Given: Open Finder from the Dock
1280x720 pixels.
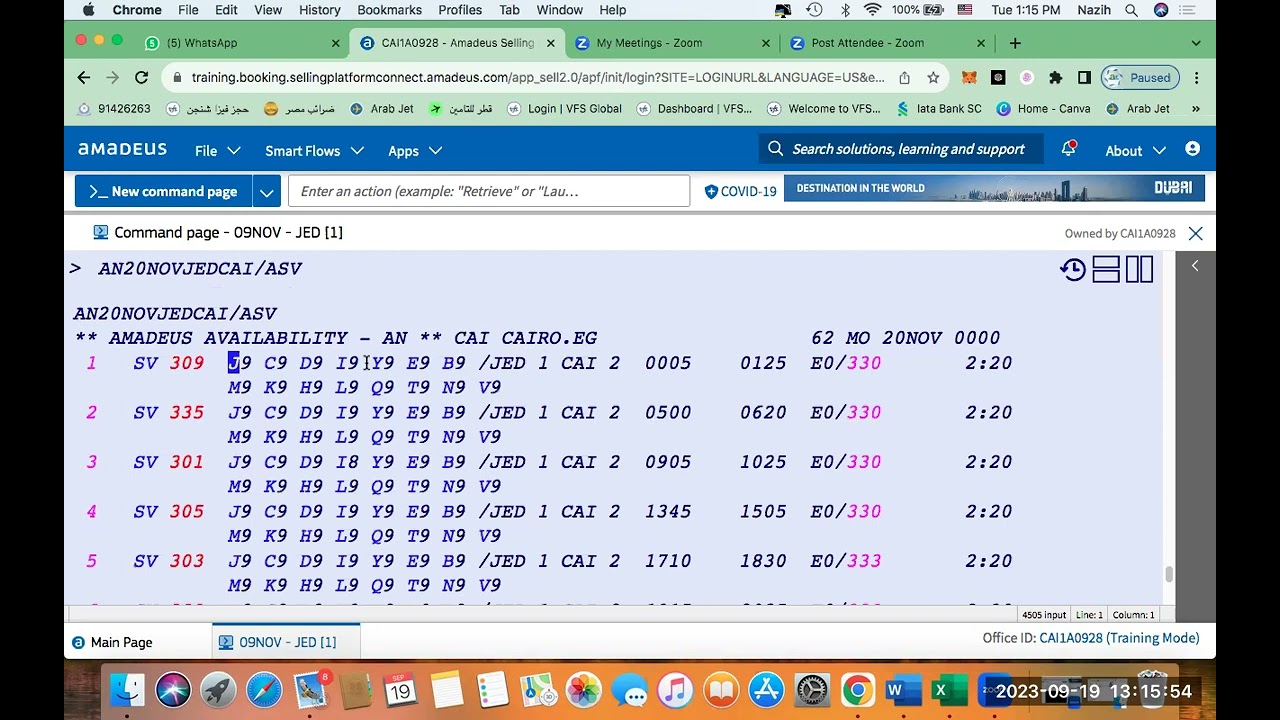Looking at the screenshot, I should click(127, 690).
